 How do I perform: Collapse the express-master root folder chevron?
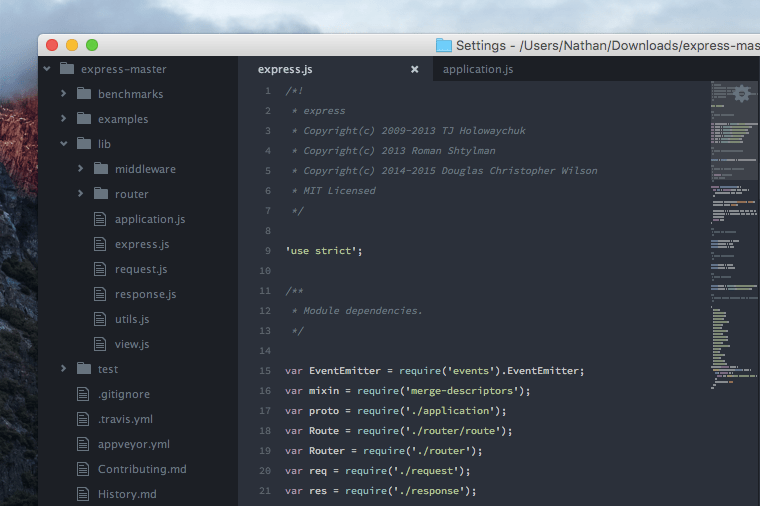click(47, 69)
